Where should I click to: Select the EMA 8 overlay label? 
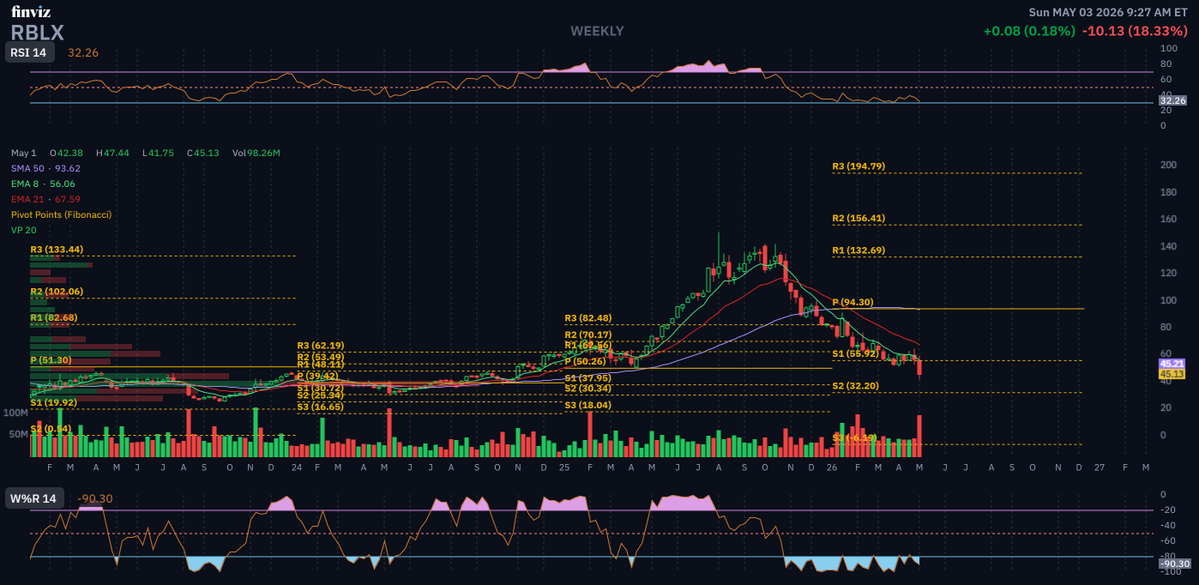click(43, 184)
